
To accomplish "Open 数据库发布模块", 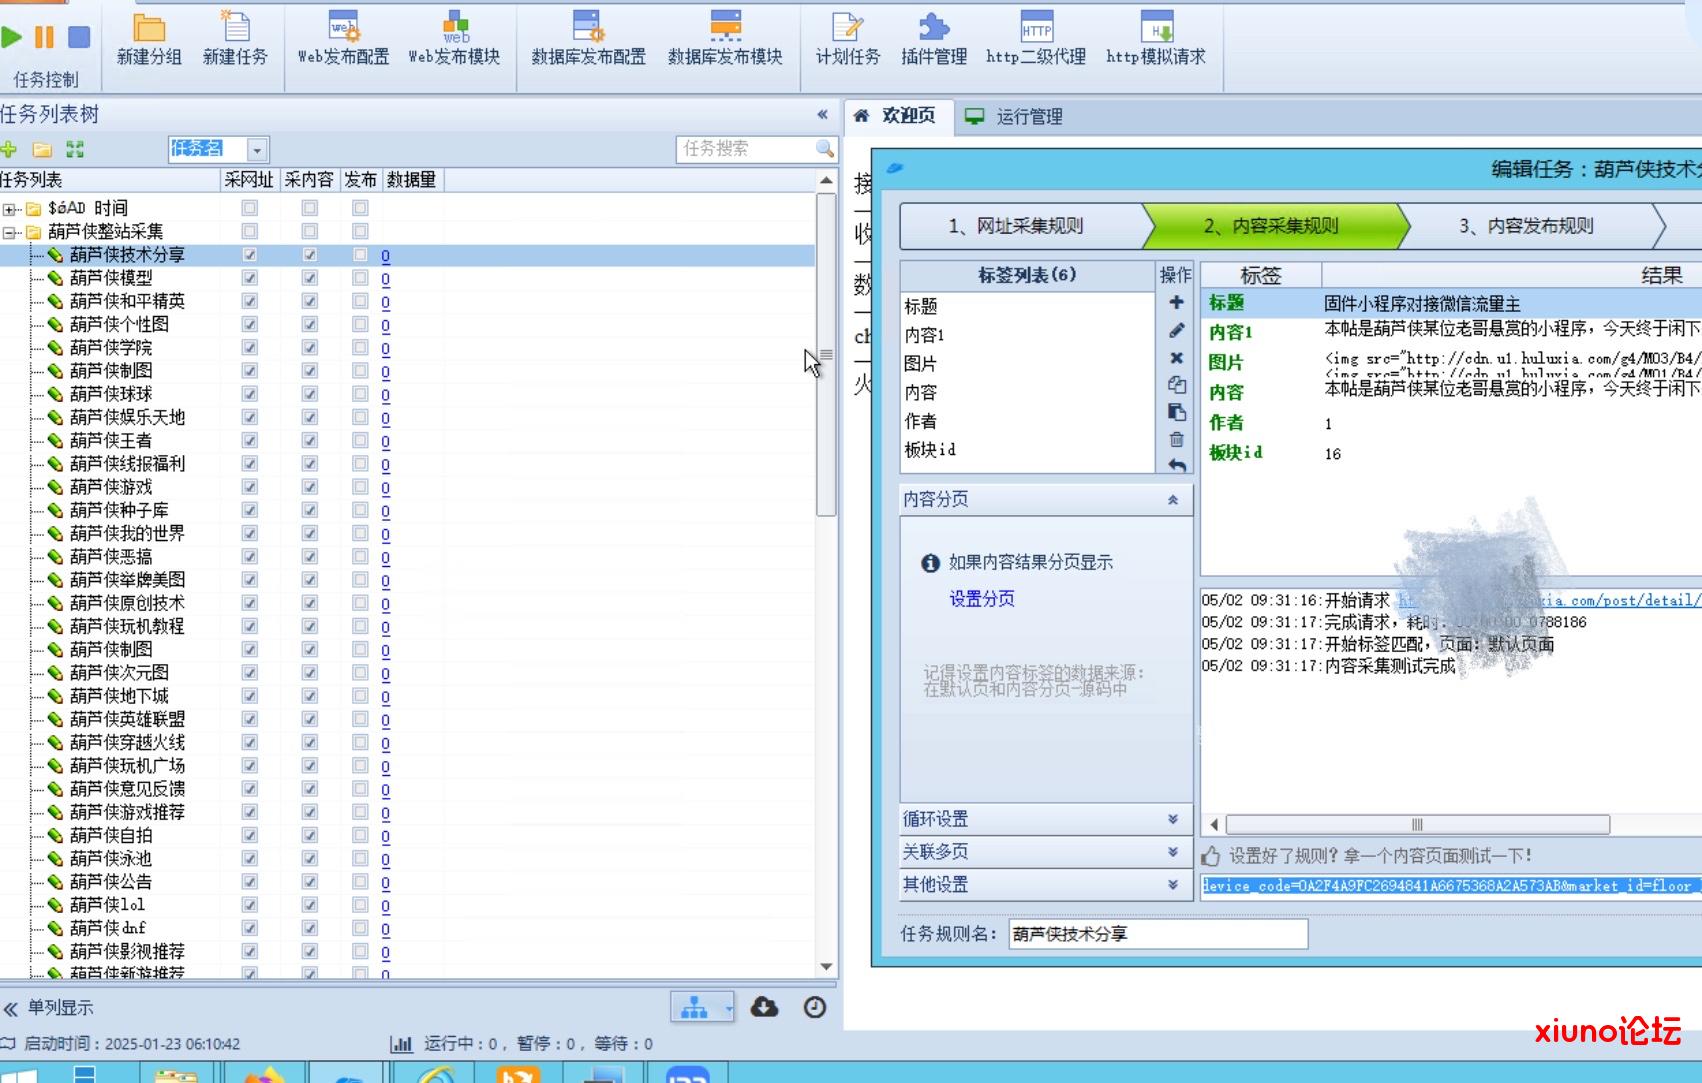I will 725,39.
